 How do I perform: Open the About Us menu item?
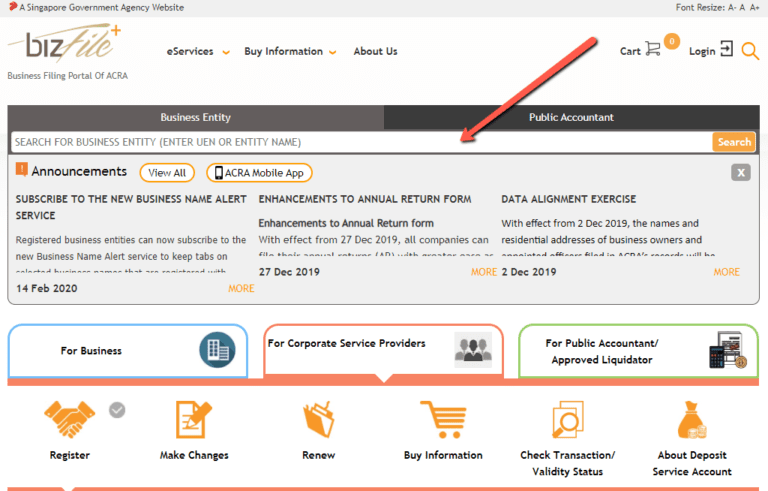tap(375, 52)
